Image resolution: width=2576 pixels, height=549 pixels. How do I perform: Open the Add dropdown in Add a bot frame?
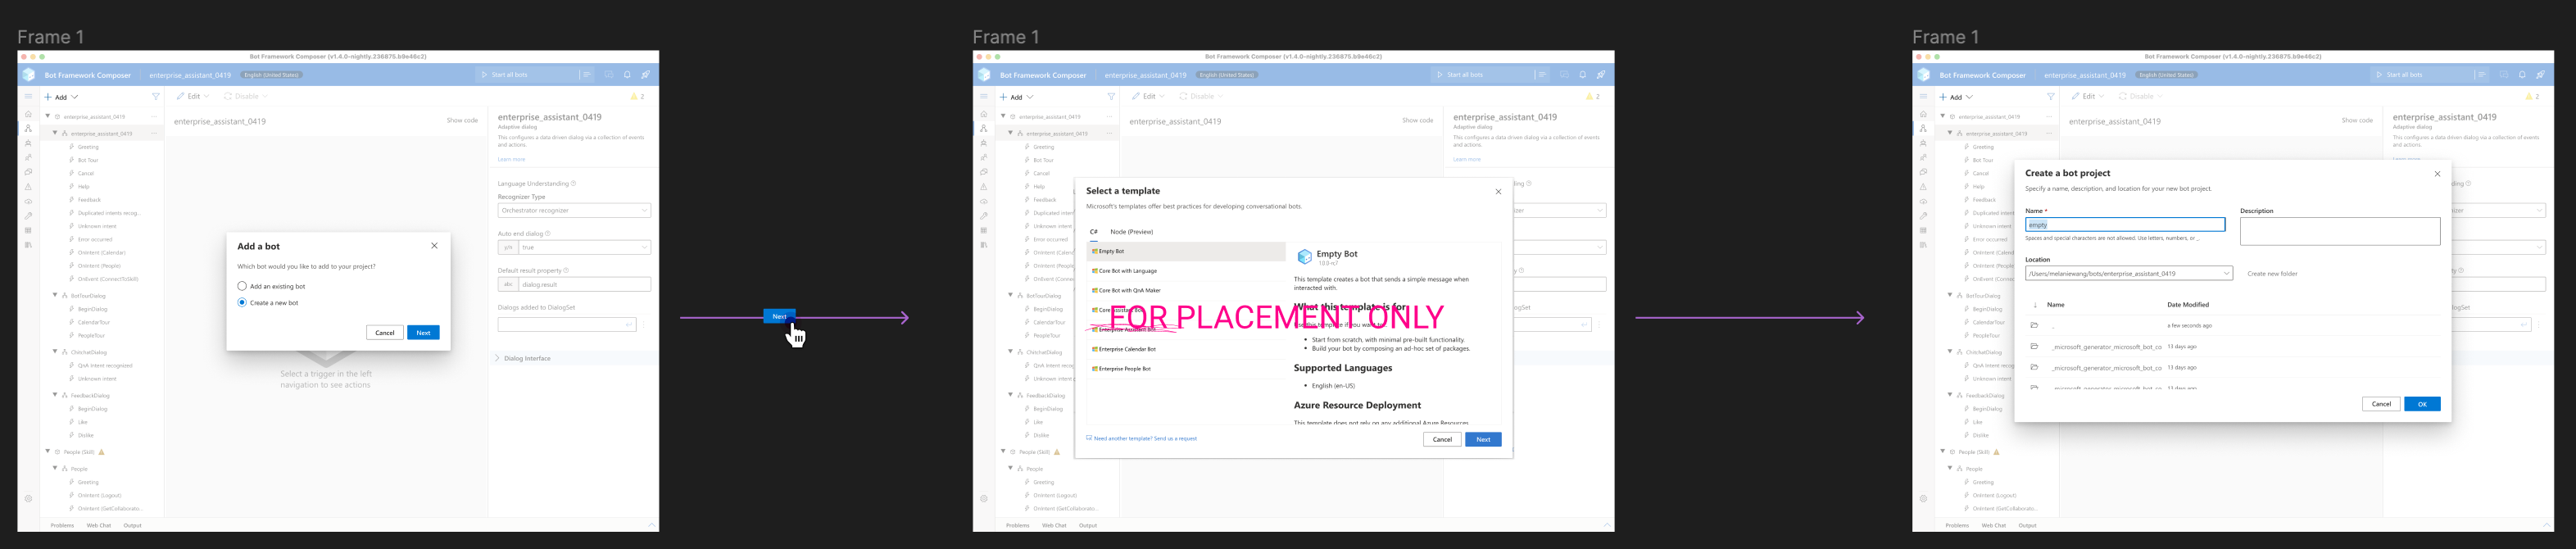pos(62,97)
